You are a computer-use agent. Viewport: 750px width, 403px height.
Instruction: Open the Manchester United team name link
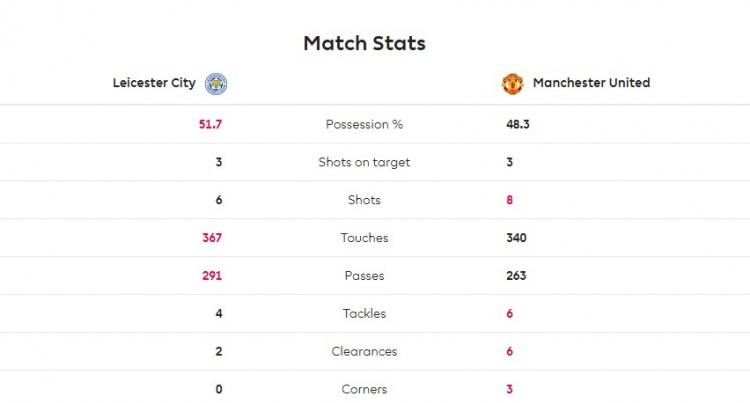591,83
